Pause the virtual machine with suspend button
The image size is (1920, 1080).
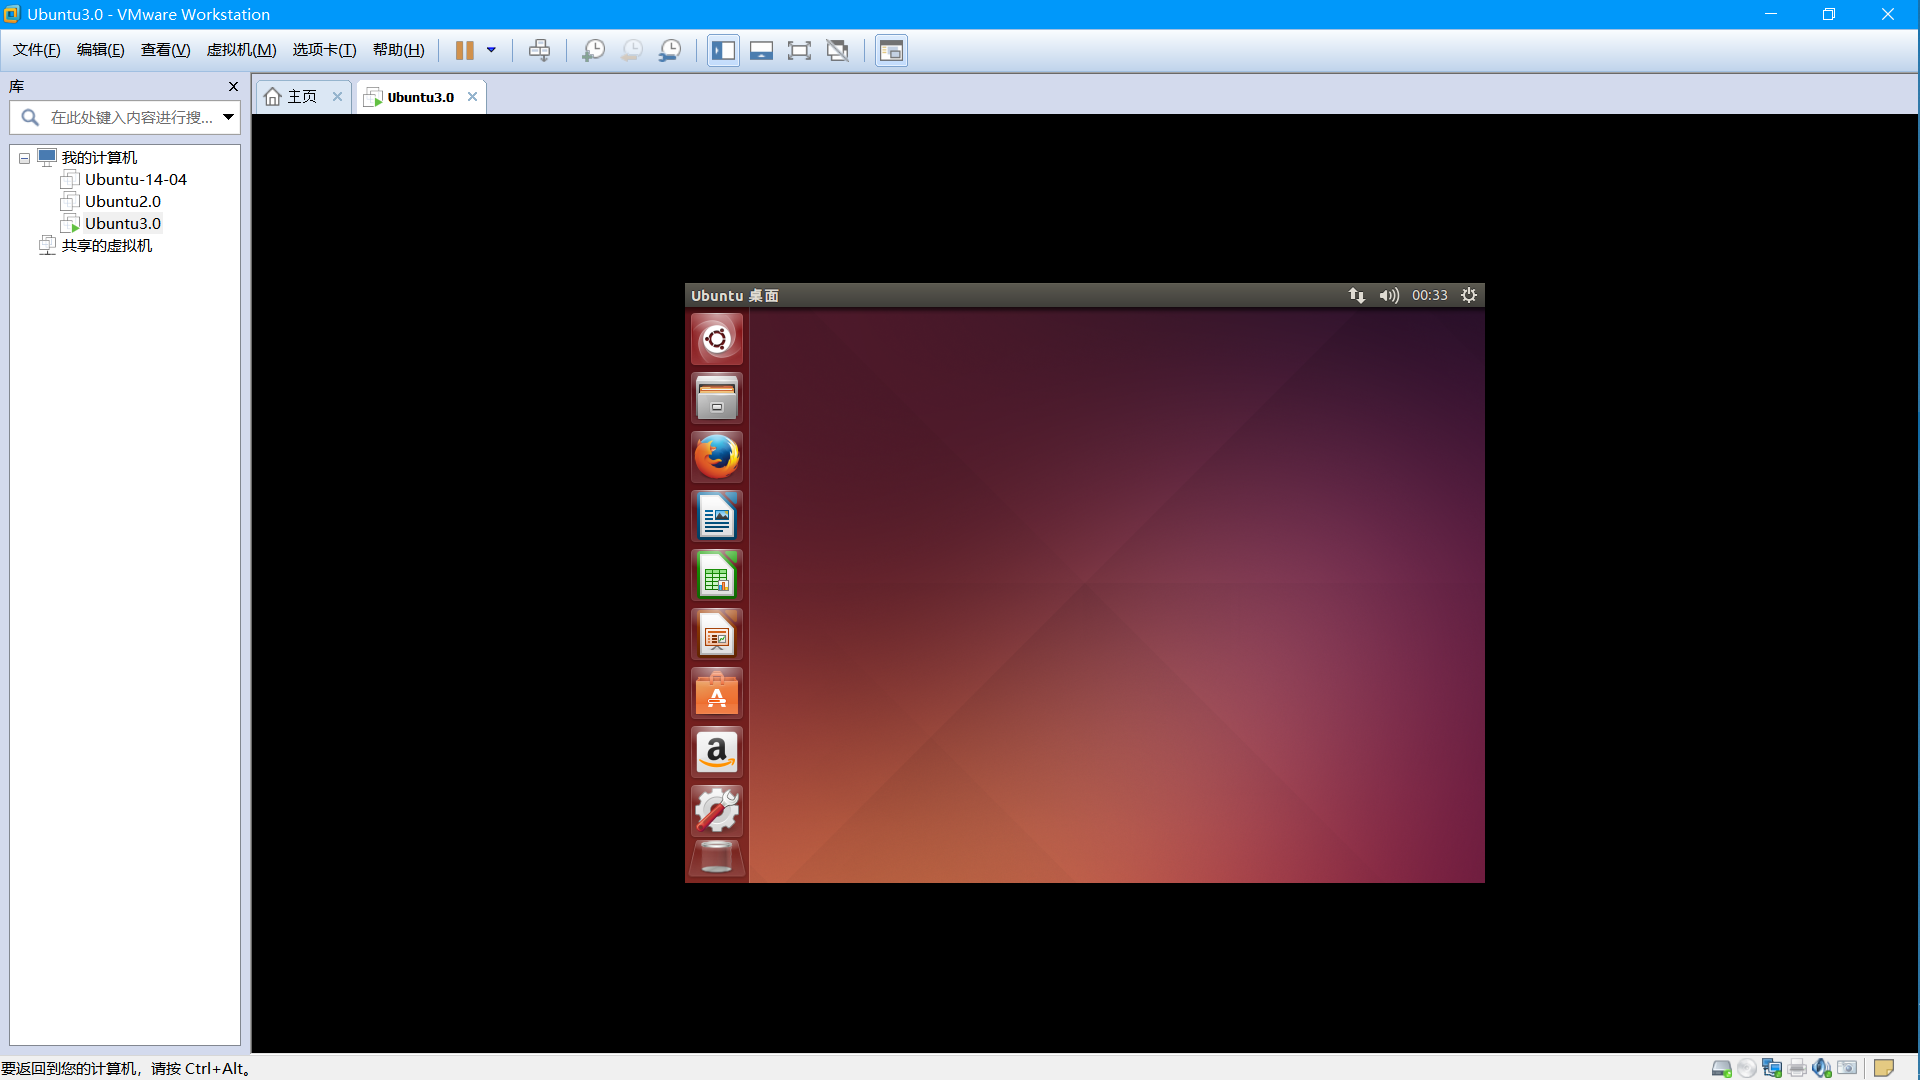[x=465, y=50]
